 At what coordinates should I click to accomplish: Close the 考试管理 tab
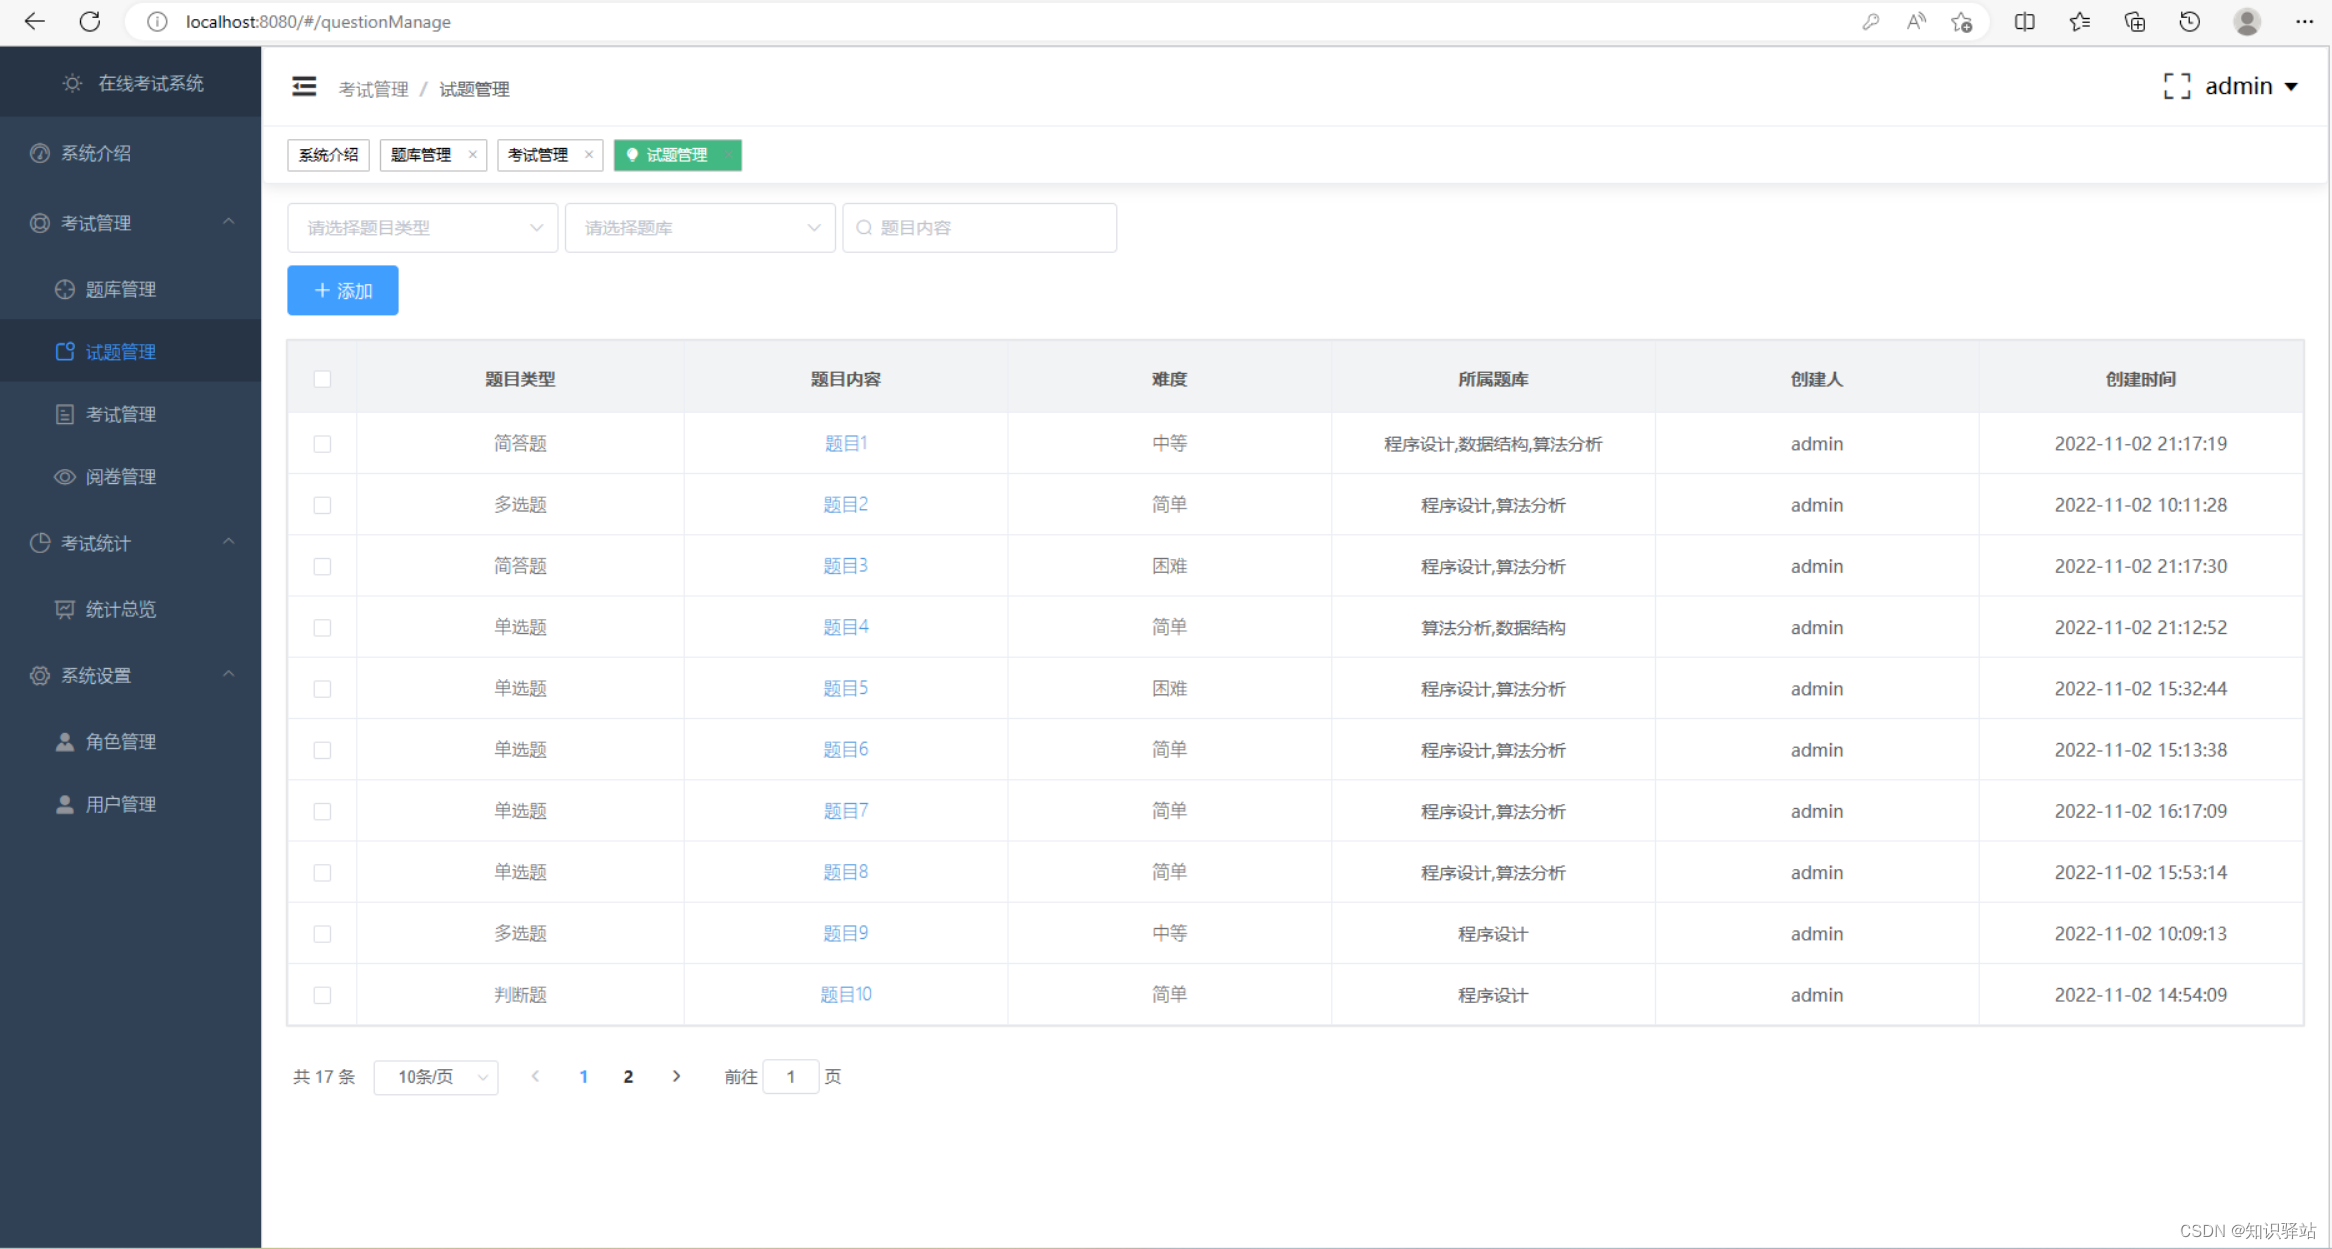point(589,154)
